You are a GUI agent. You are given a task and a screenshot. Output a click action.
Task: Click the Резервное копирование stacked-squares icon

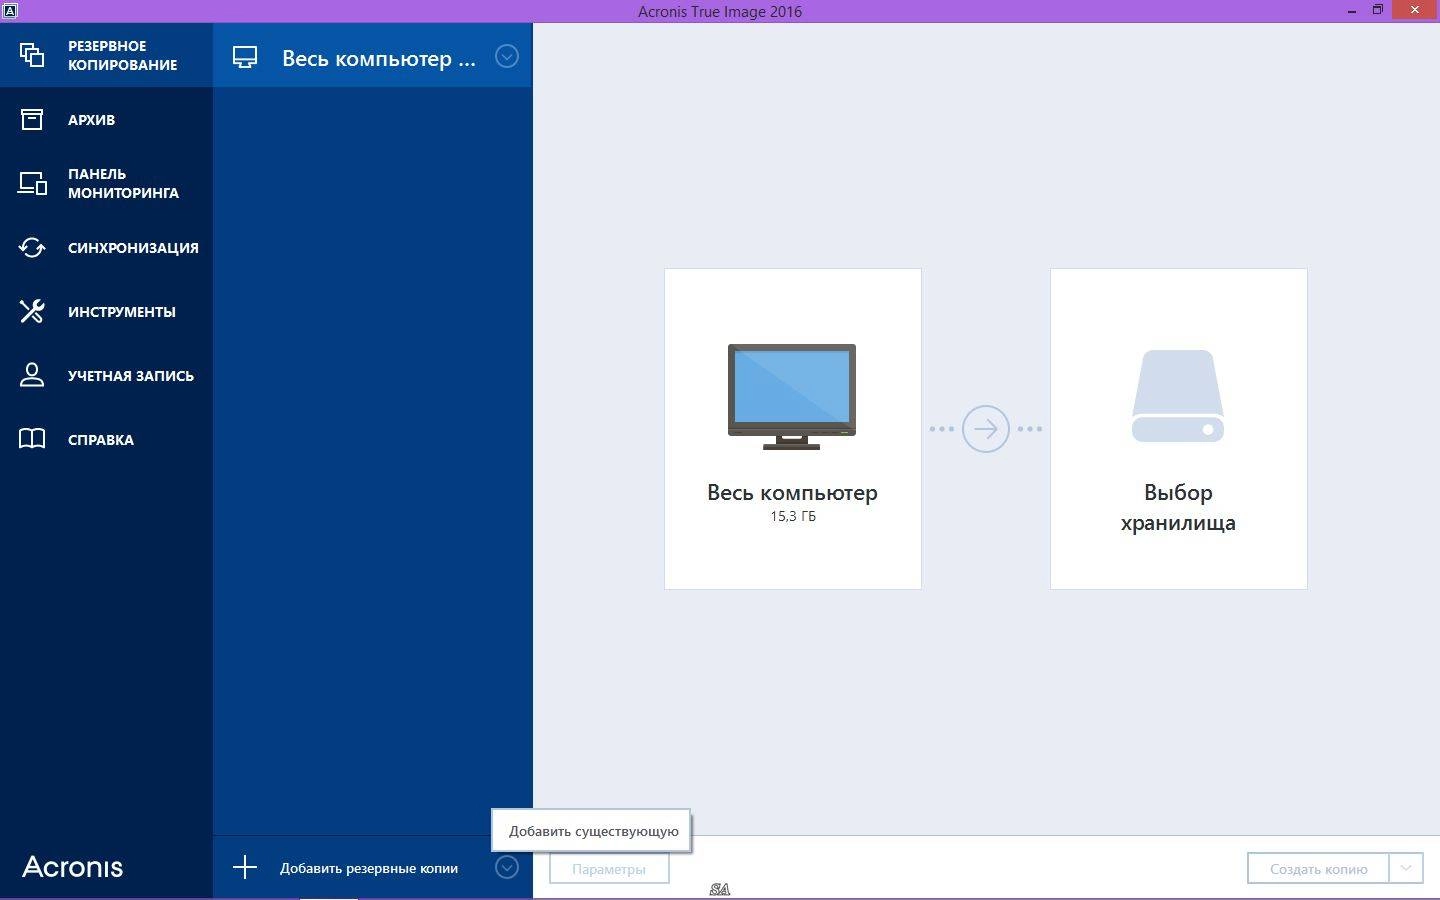pos(32,55)
